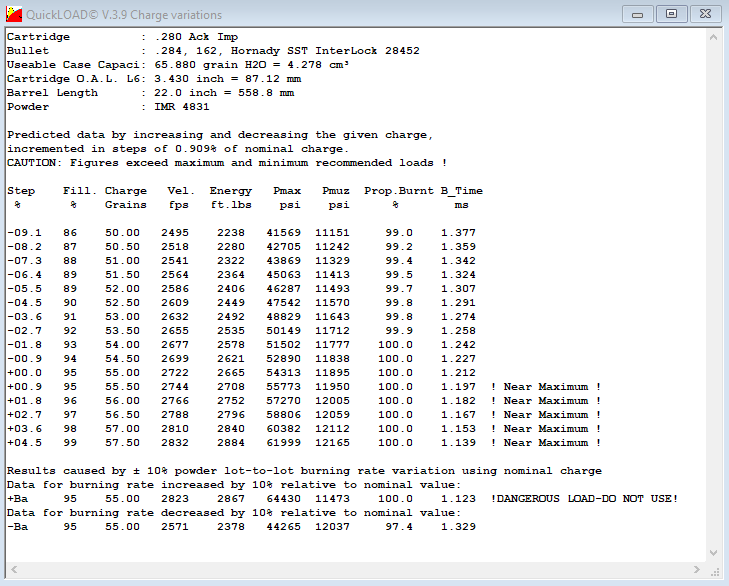The height and width of the screenshot is (586, 729).
Task: Click the prop burnt value '97.4'
Action: tap(398, 526)
